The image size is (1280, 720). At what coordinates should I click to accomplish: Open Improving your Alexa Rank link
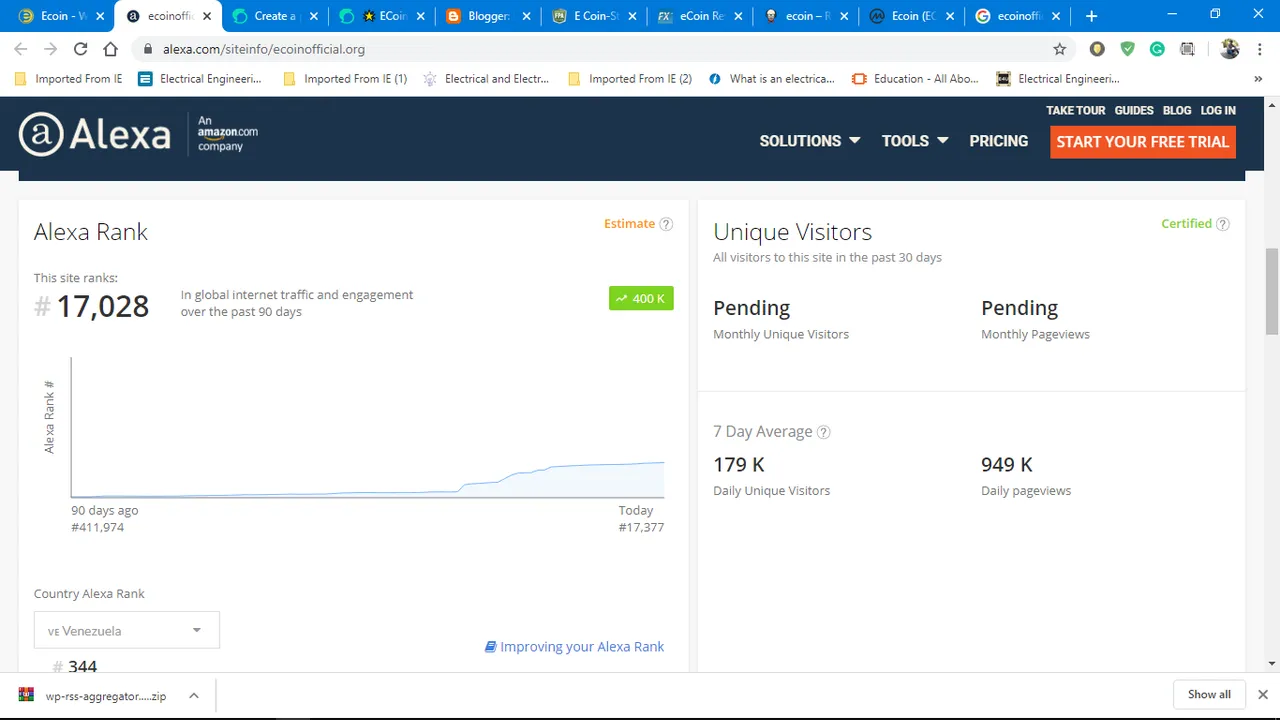click(574, 647)
